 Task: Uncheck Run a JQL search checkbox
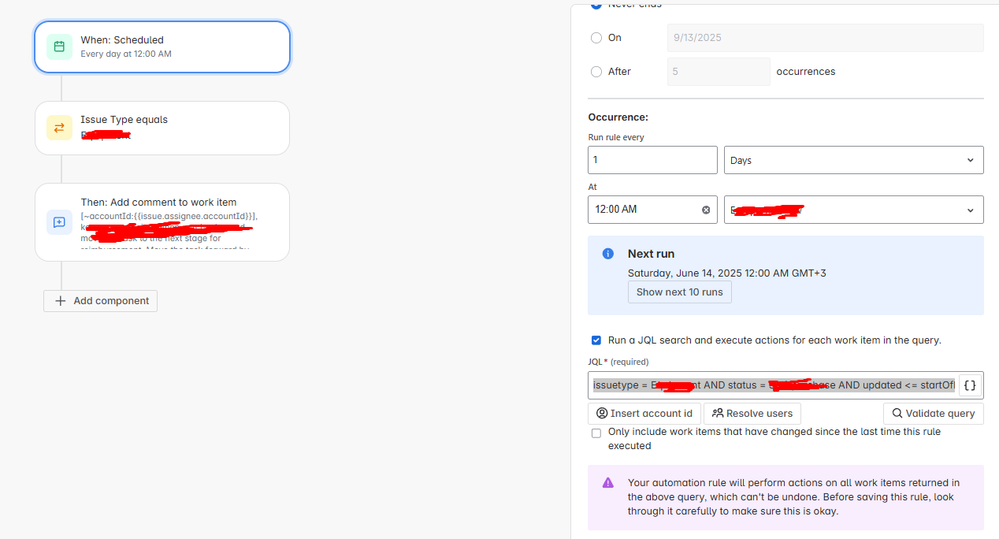[x=596, y=340]
